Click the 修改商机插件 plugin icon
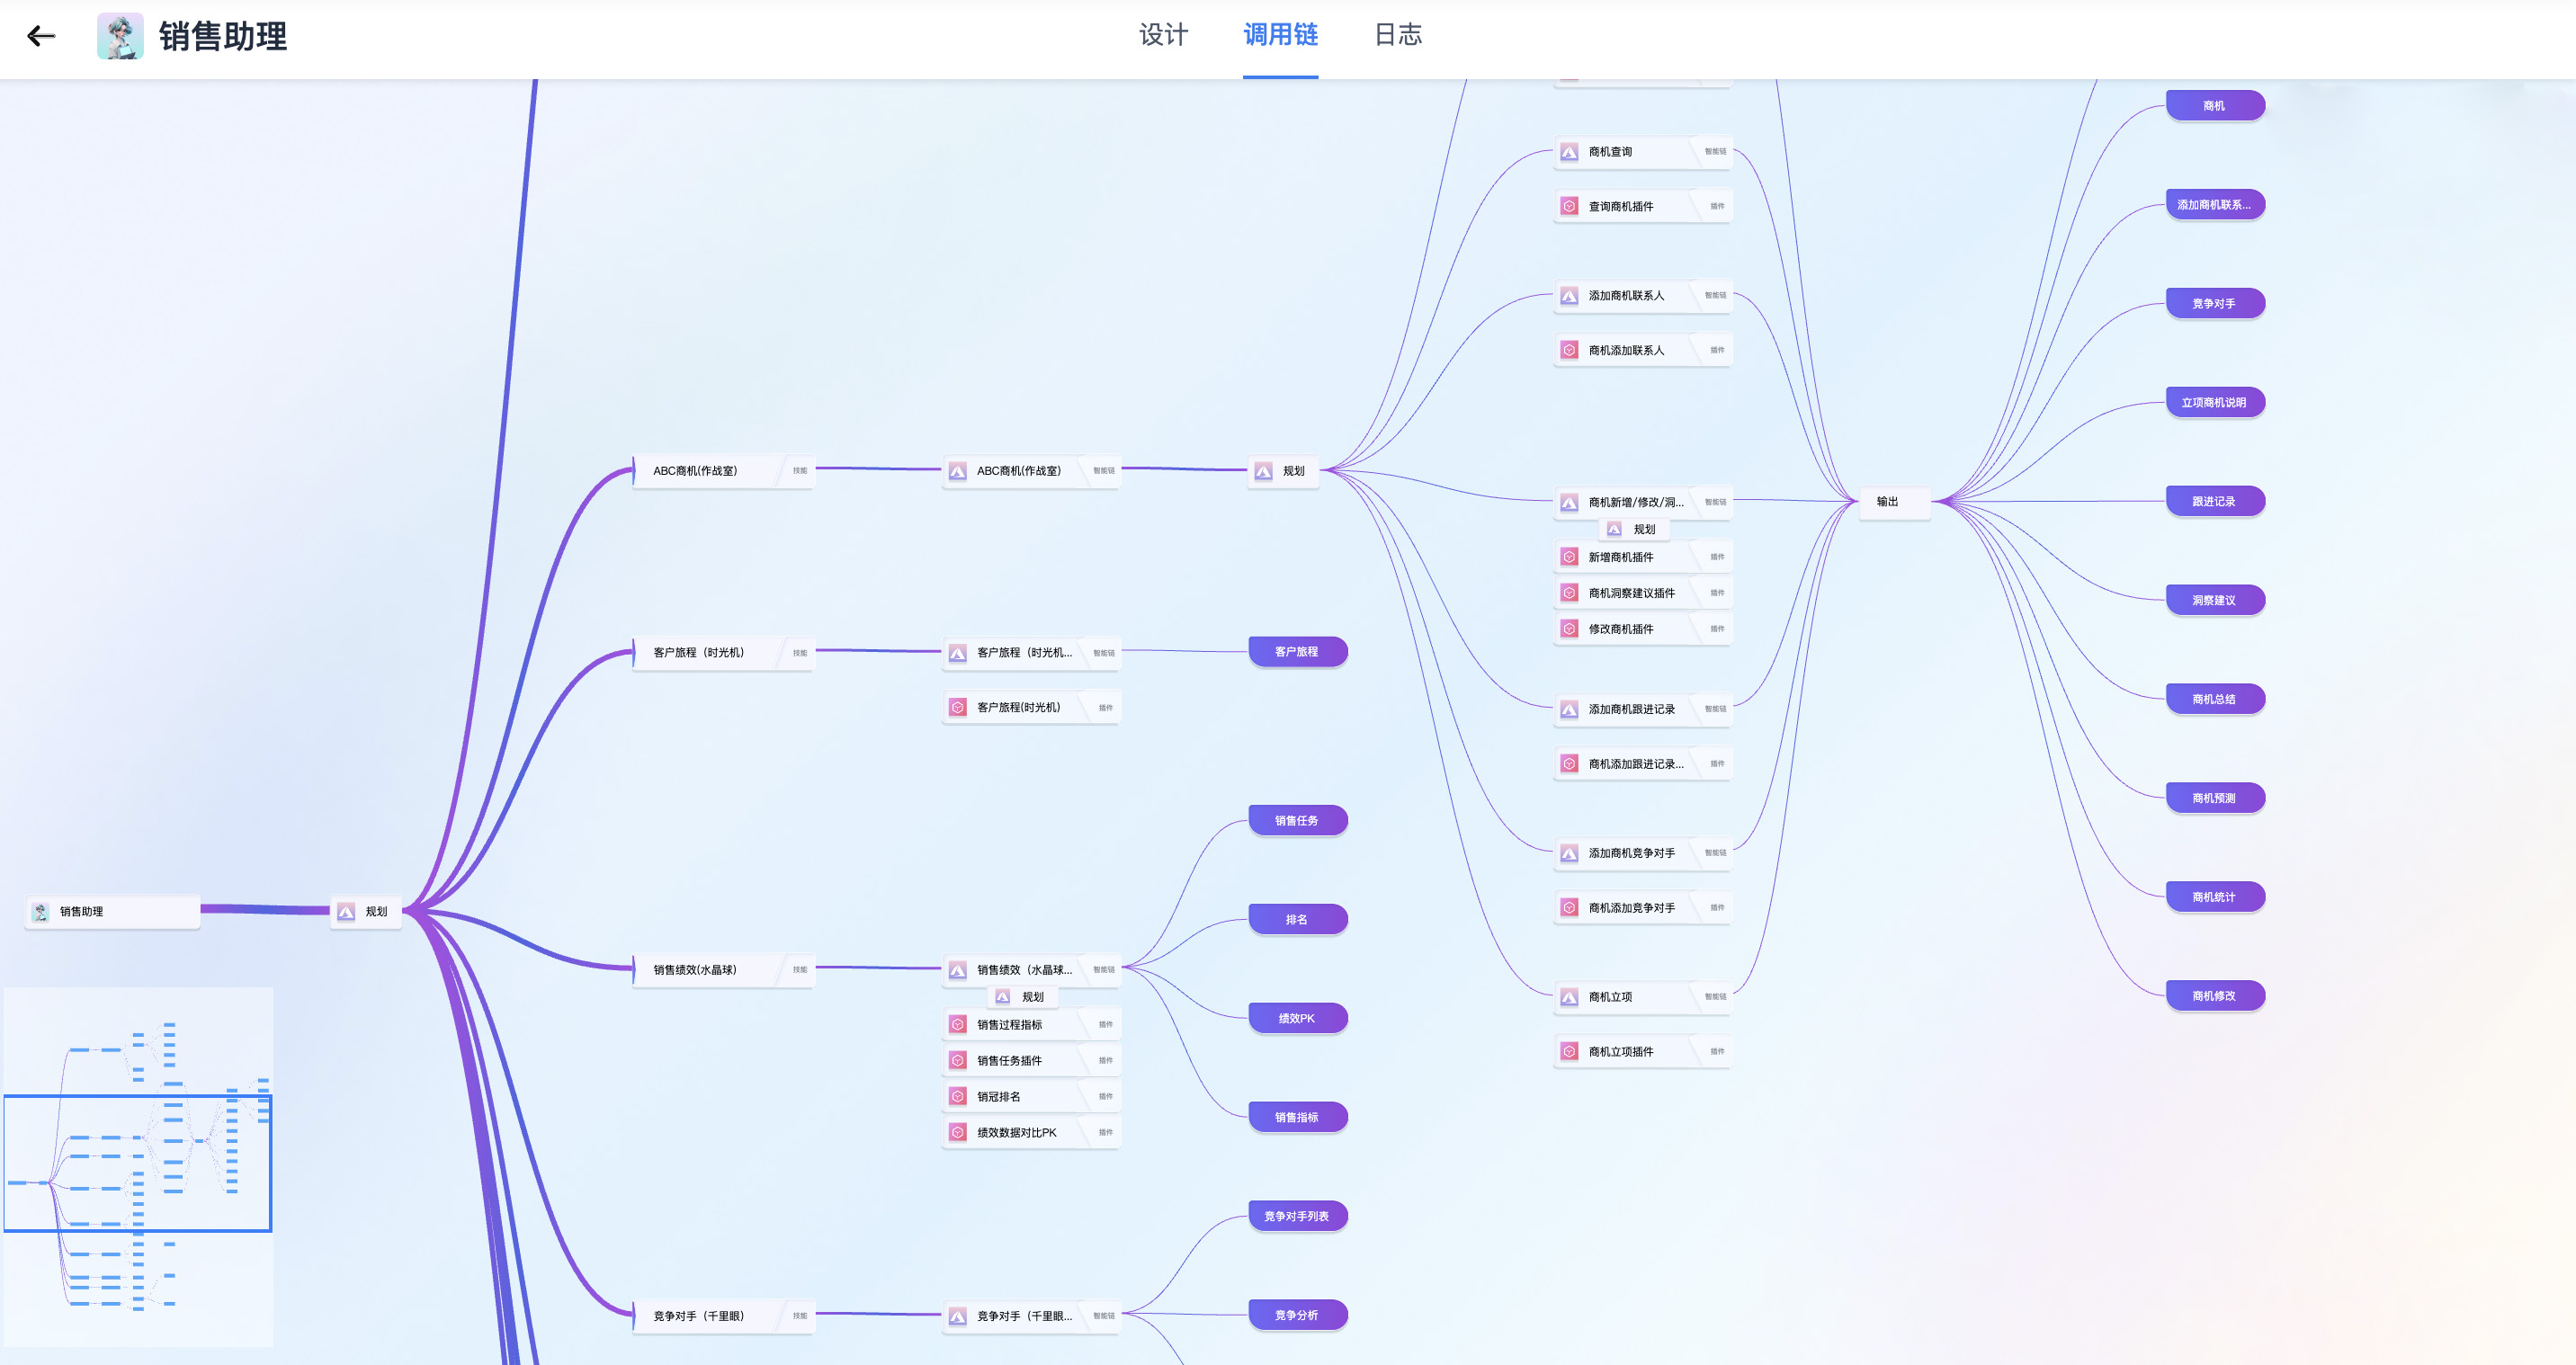Screen dimensions: 2576x1365 pyautogui.click(x=1569, y=629)
